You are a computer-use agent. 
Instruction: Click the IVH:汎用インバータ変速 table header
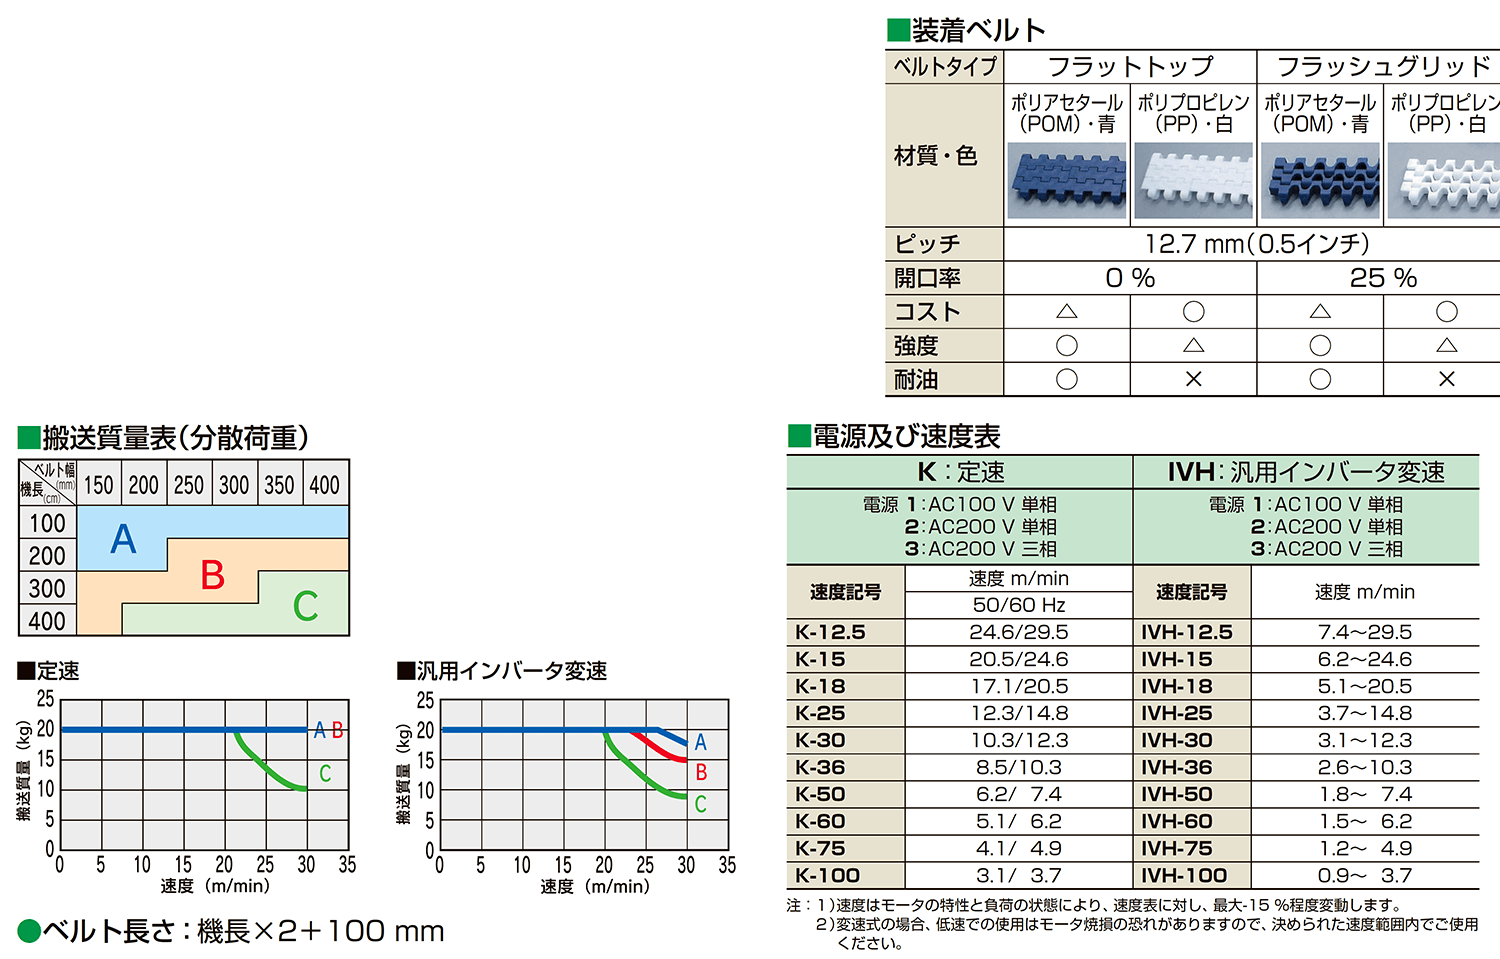click(x=1306, y=472)
